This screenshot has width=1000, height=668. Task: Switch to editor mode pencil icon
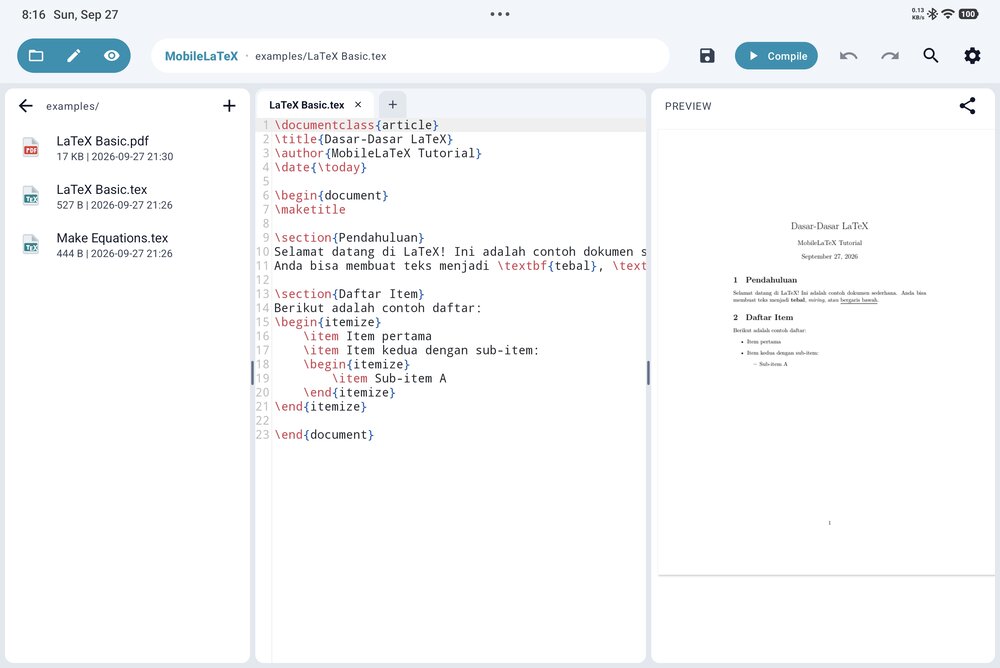(x=74, y=56)
